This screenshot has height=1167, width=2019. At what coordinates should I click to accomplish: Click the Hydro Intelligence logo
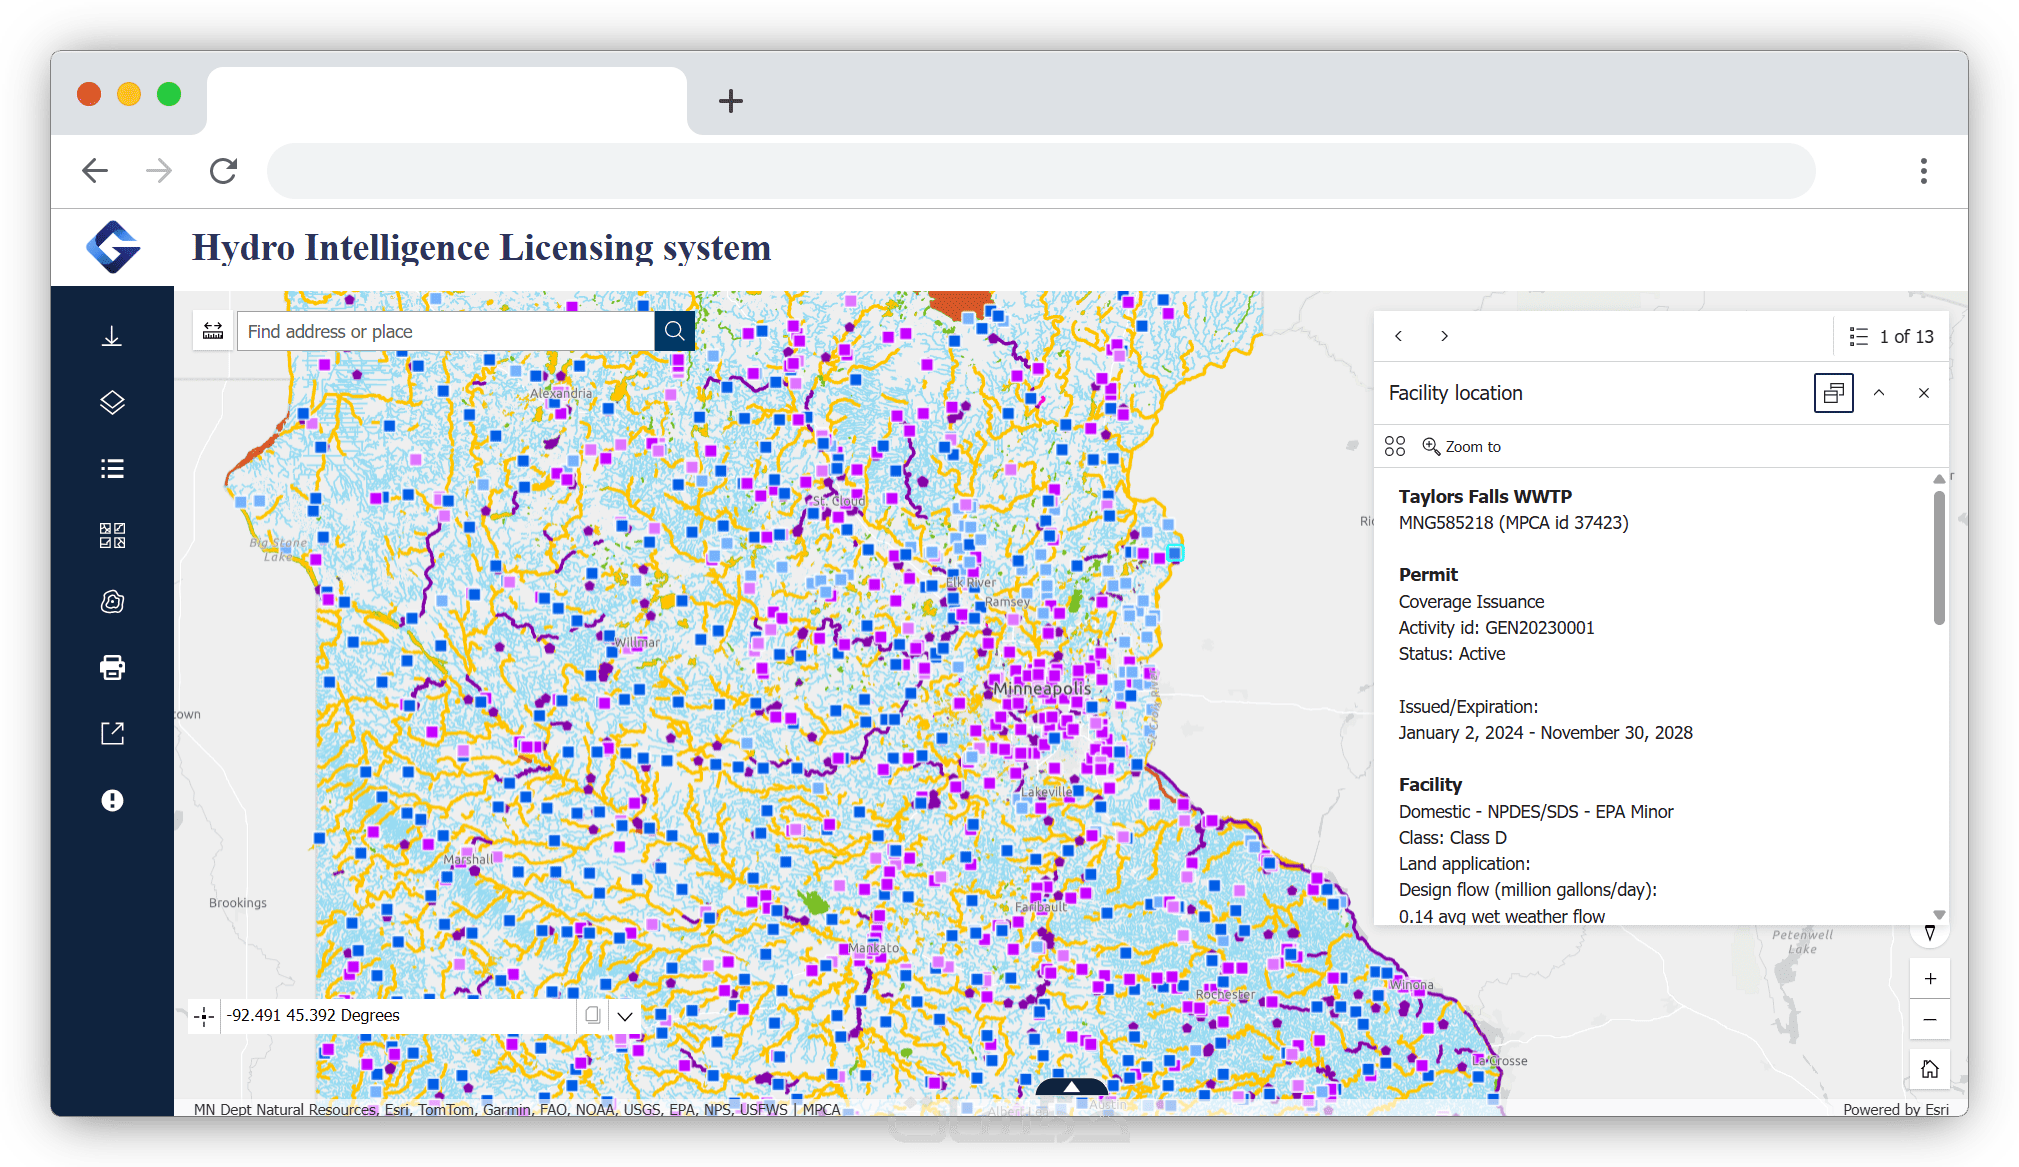(x=113, y=247)
